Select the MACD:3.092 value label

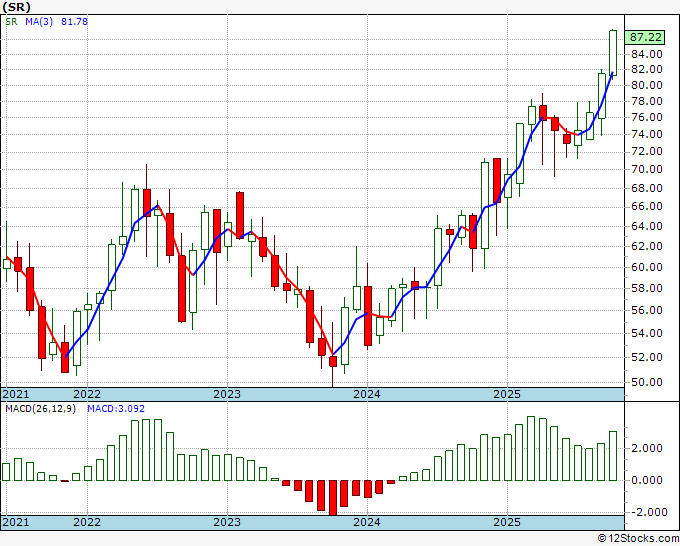point(116,409)
